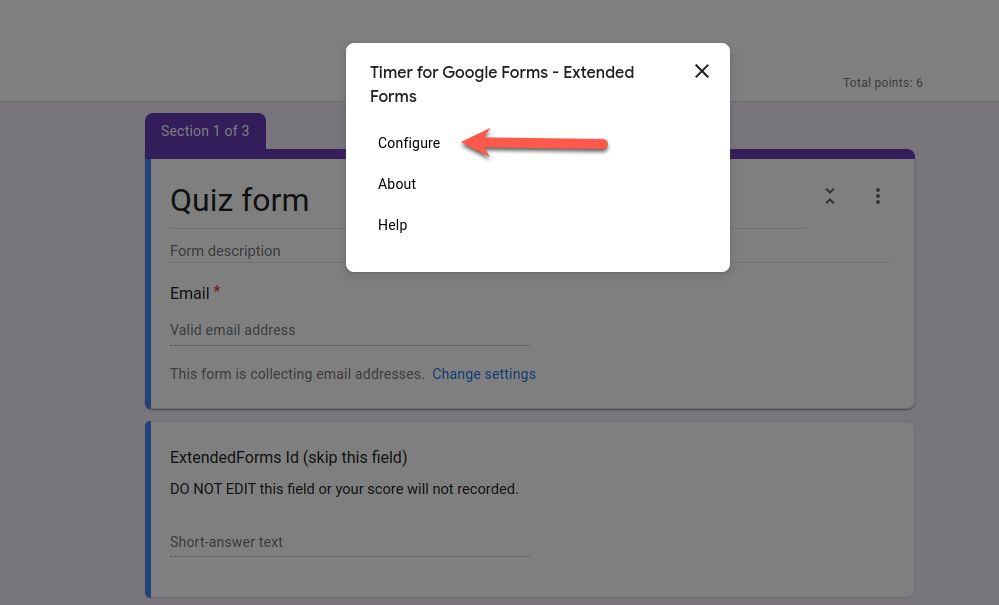The height and width of the screenshot is (605, 999).
Task: Select About in the add-on menu
Action: [x=397, y=184]
